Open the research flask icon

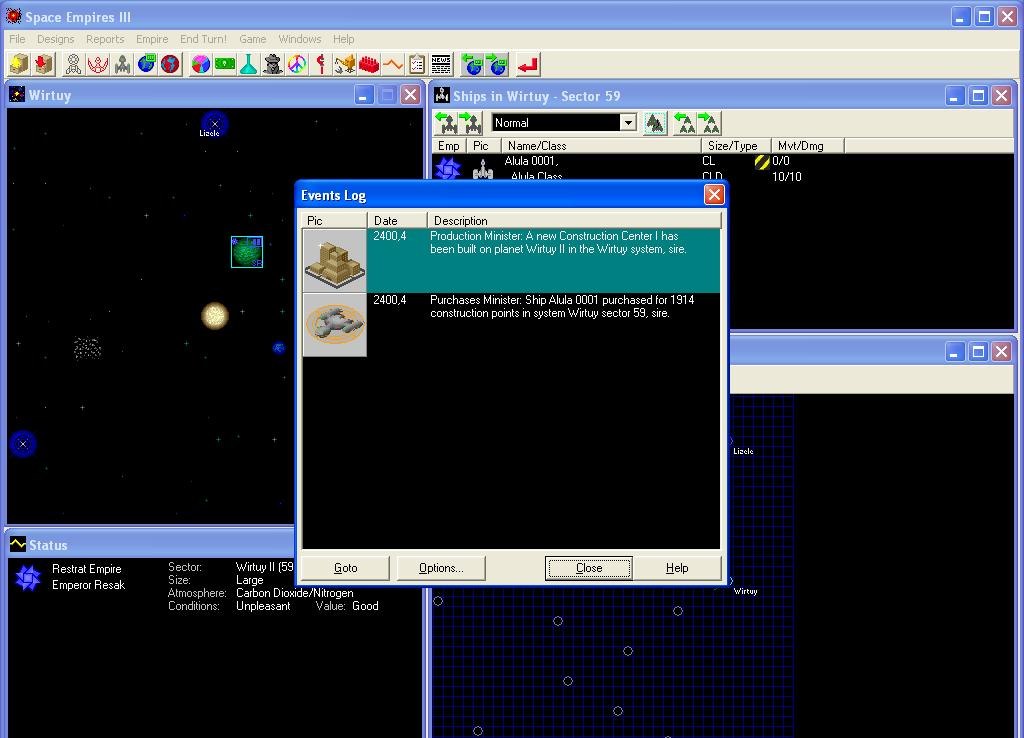coord(249,64)
